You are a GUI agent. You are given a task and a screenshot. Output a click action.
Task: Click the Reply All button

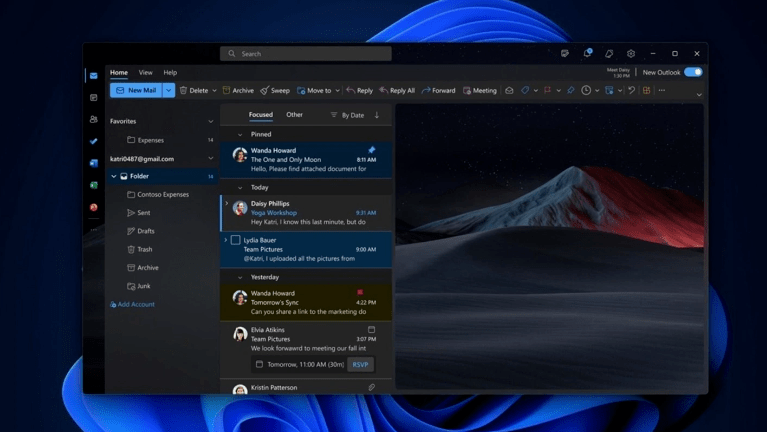(x=397, y=91)
